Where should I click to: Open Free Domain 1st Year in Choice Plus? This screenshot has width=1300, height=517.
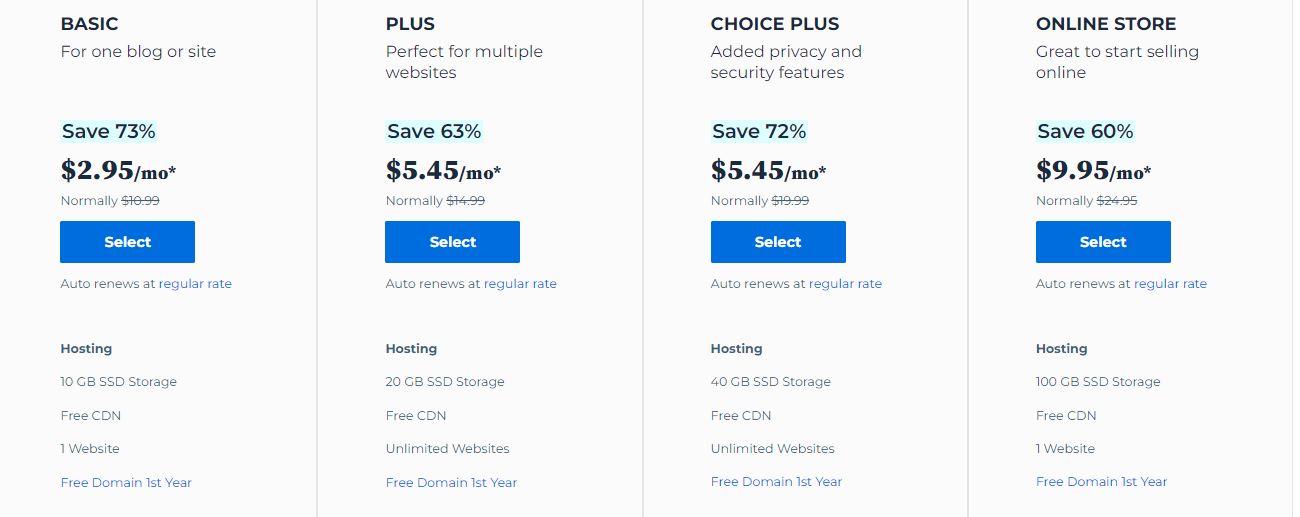tap(776, 482)
